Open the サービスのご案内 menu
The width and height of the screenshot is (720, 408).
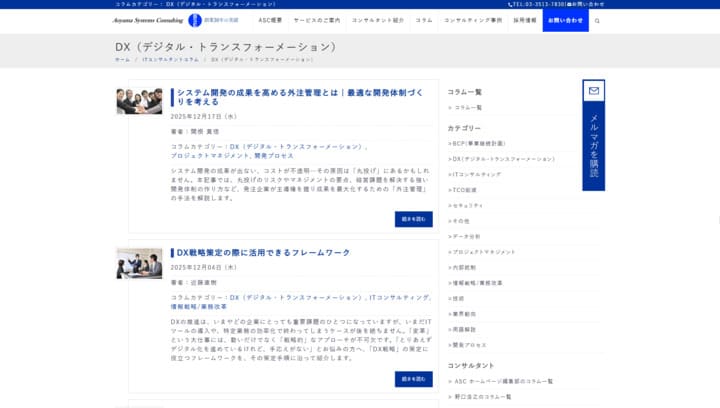(x=317, y=20)
